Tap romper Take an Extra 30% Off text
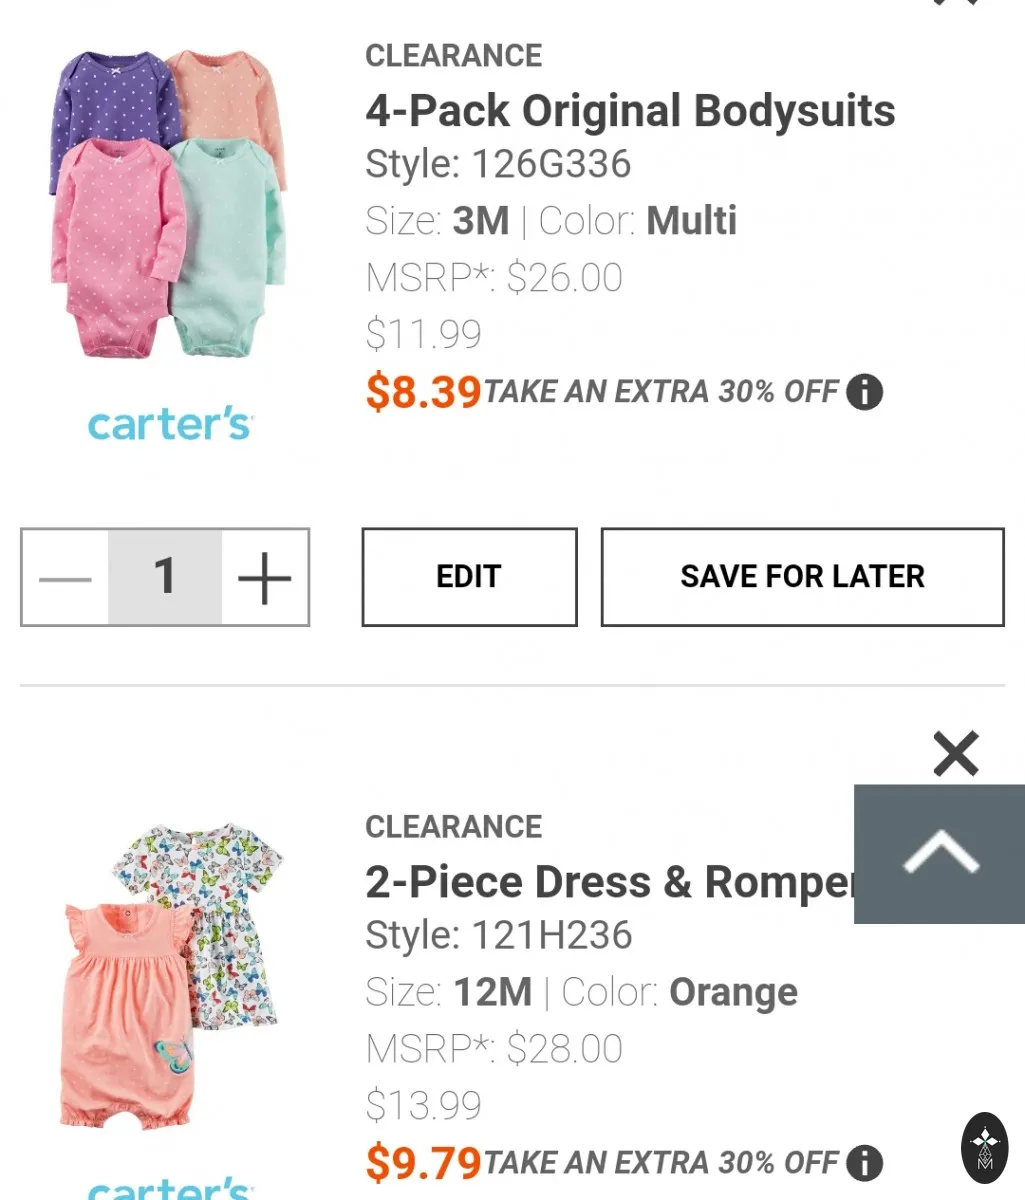This screenshot has height=1200, width=1025. pyautogui.click(x=661, y=1163)
